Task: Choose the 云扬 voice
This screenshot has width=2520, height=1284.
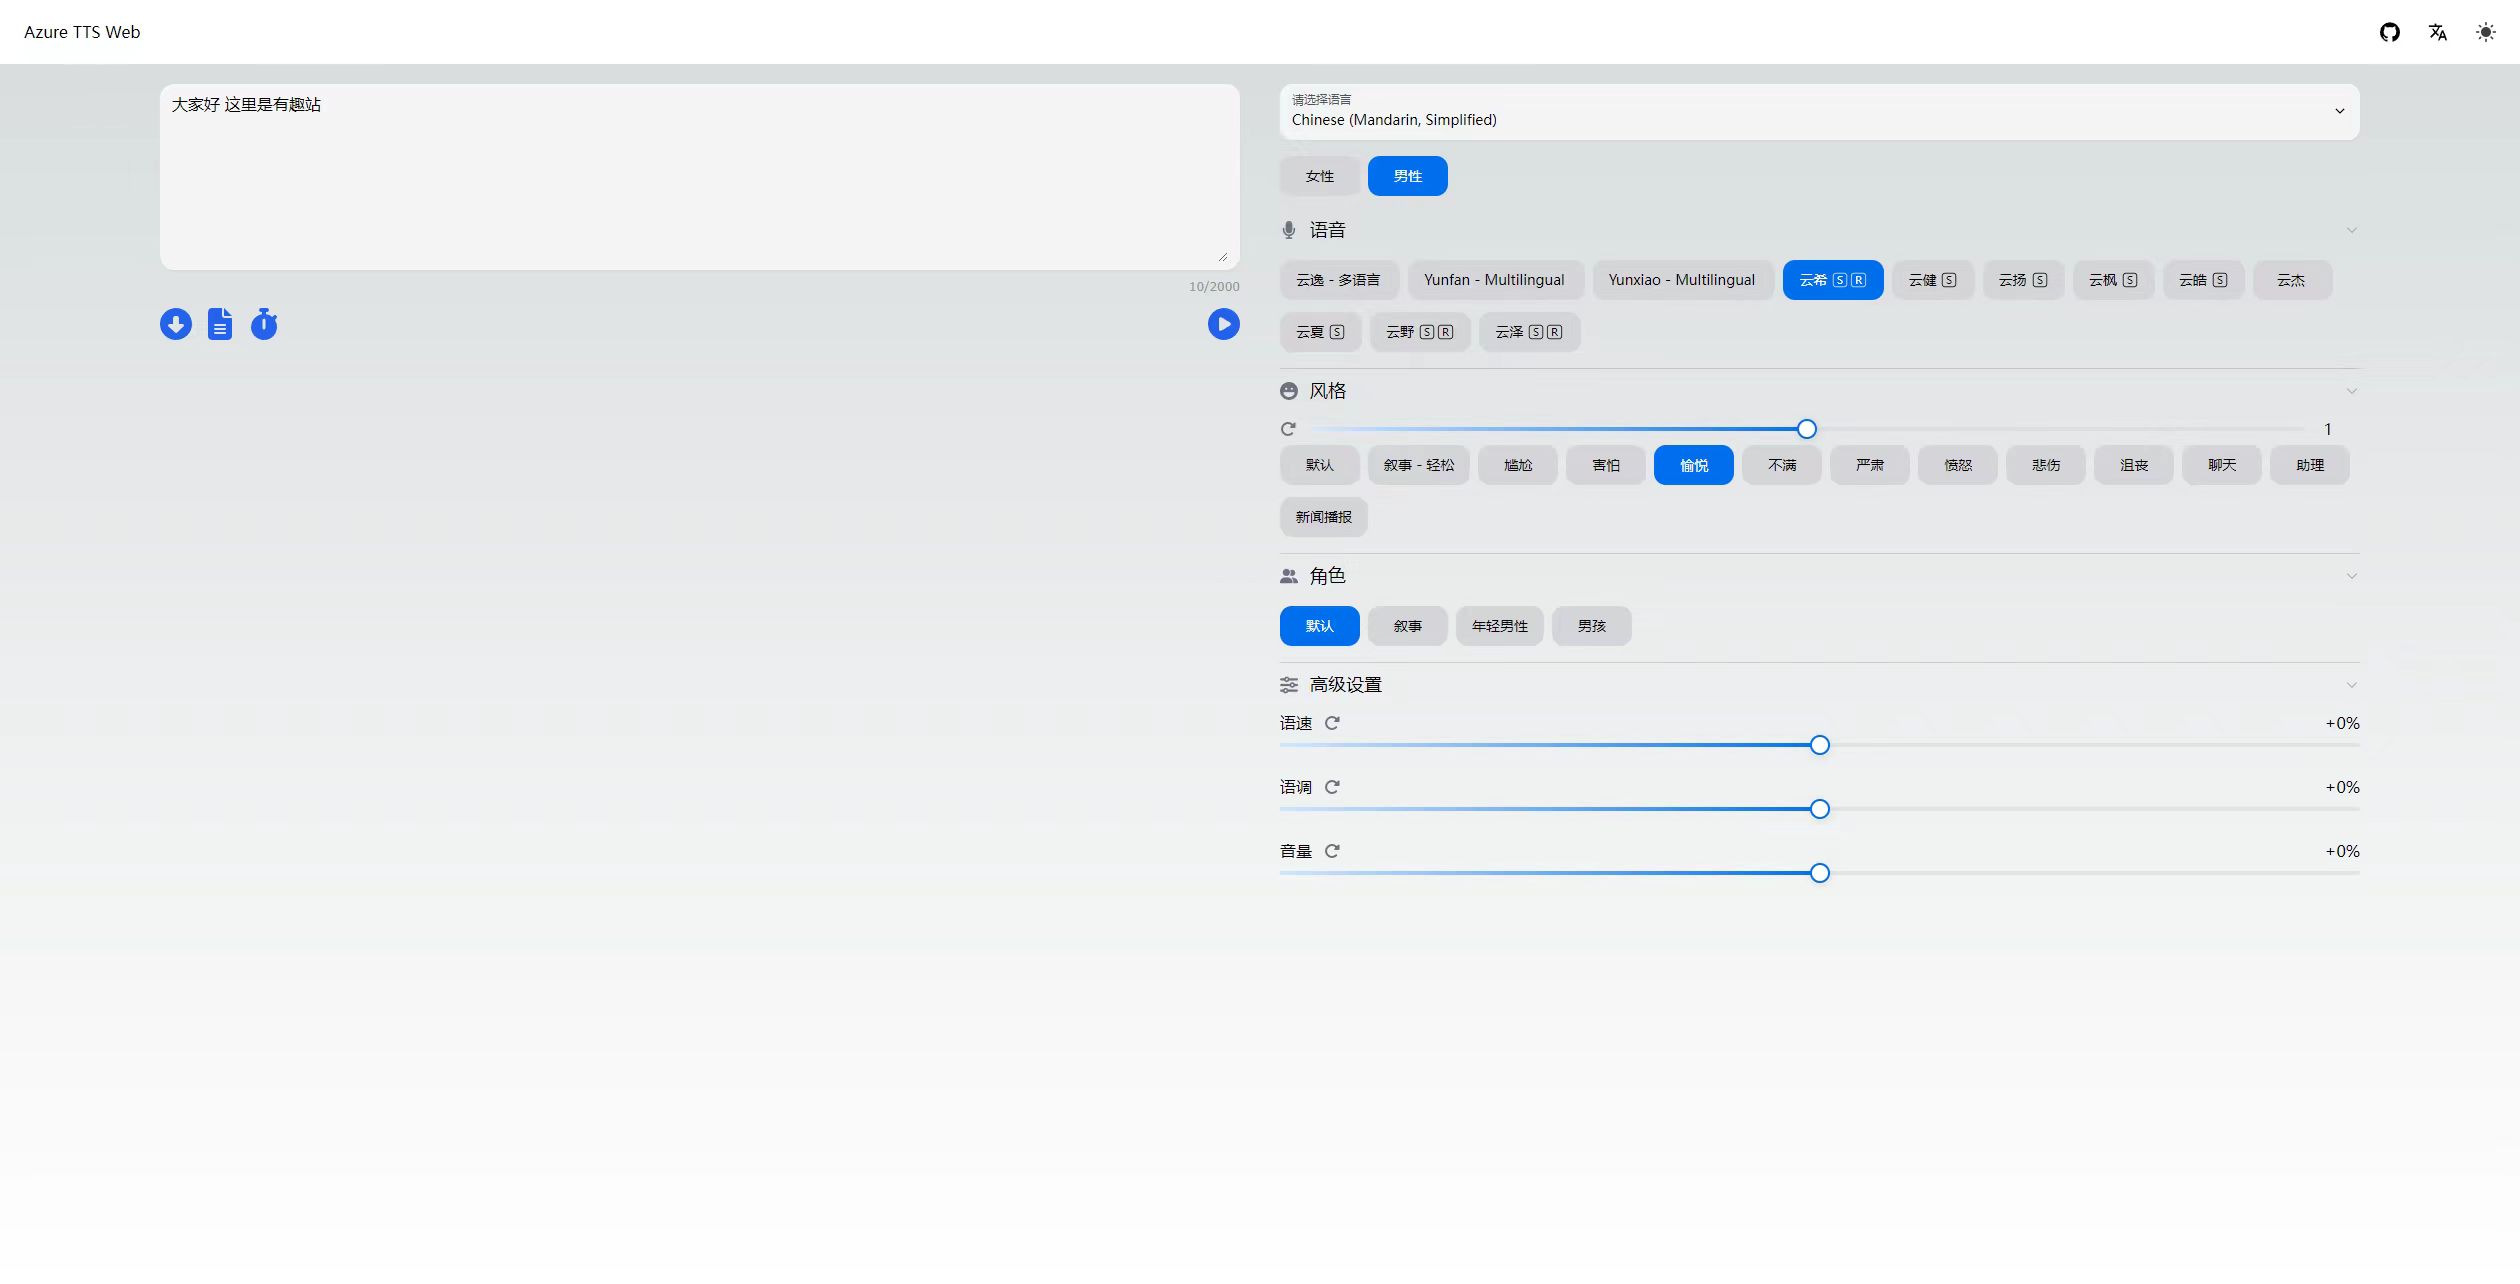Action: [2023, 280]
